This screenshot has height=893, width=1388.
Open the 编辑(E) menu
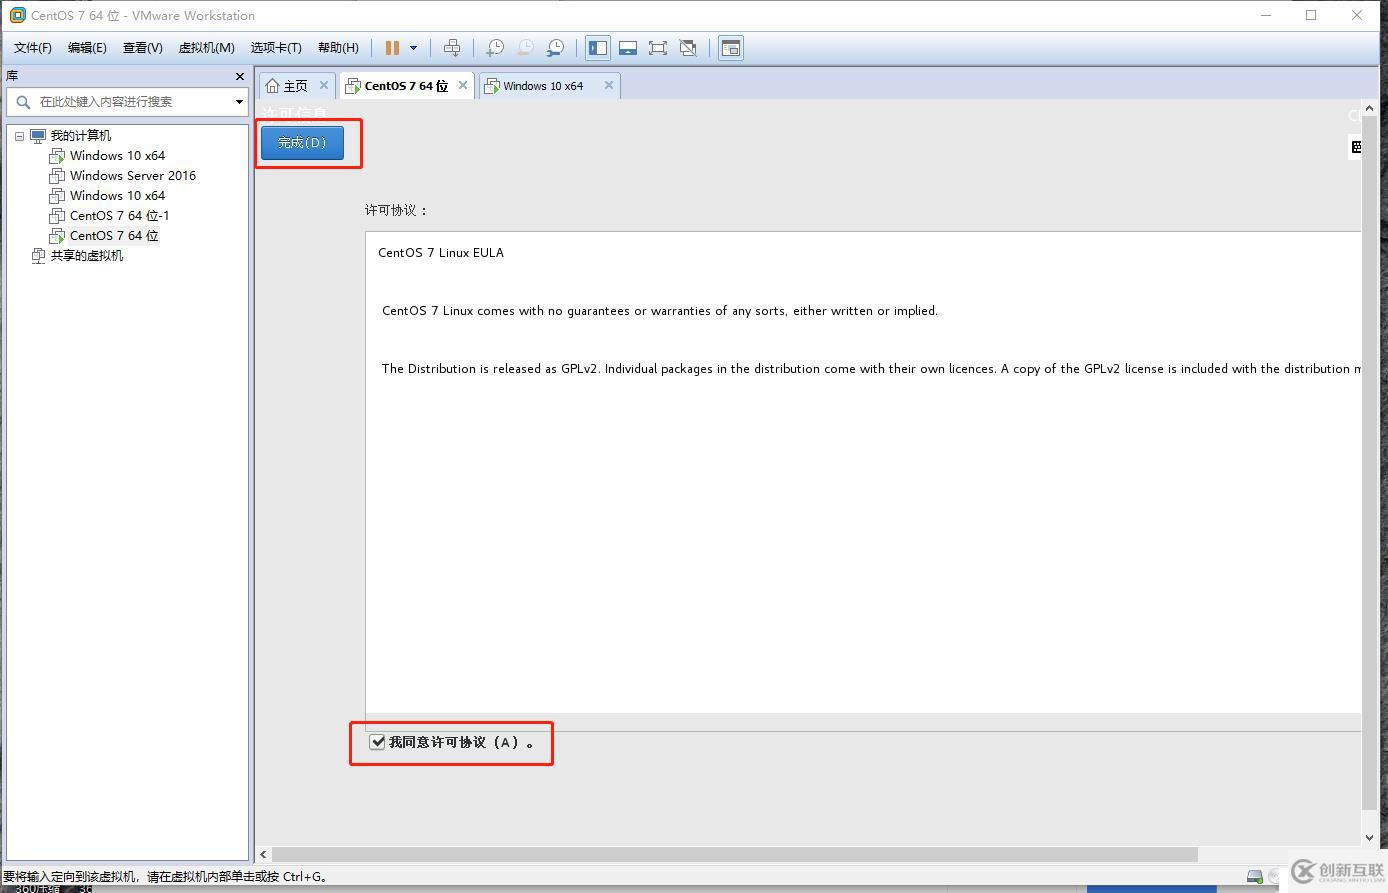87,48
